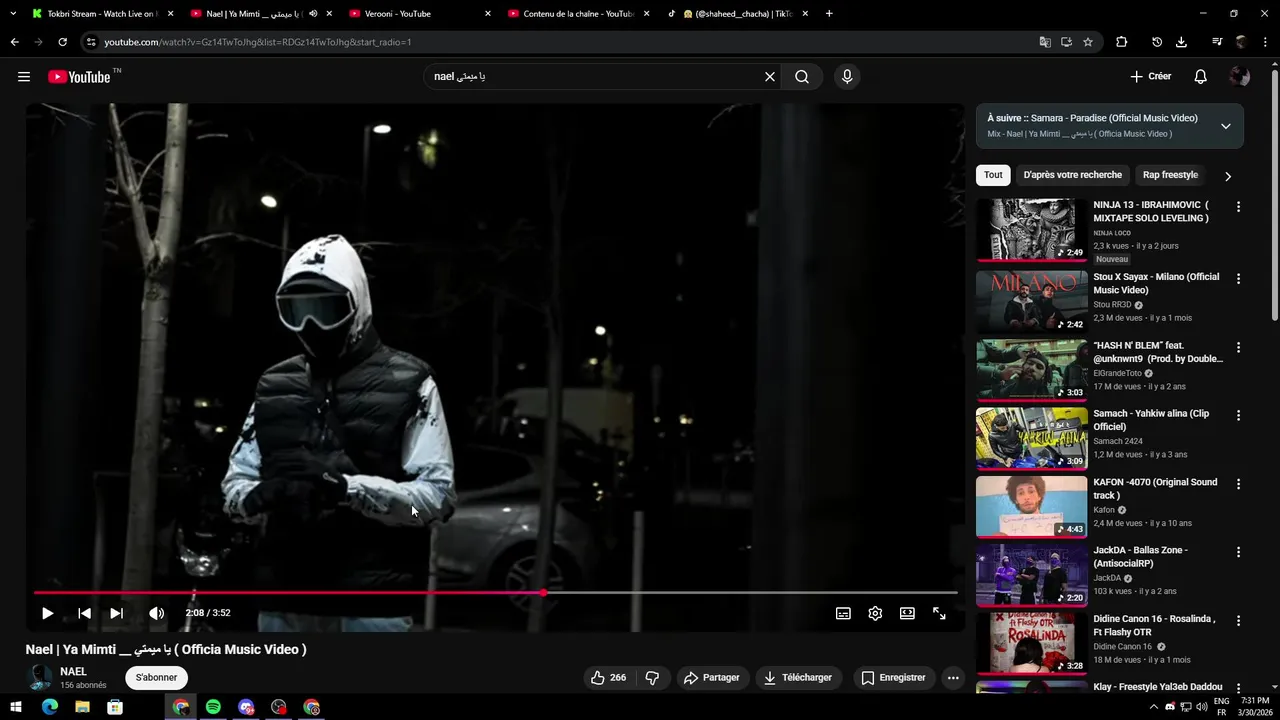1280x720 pixels.
Task: Click the Créer button
Action: tap(1151, 77)
